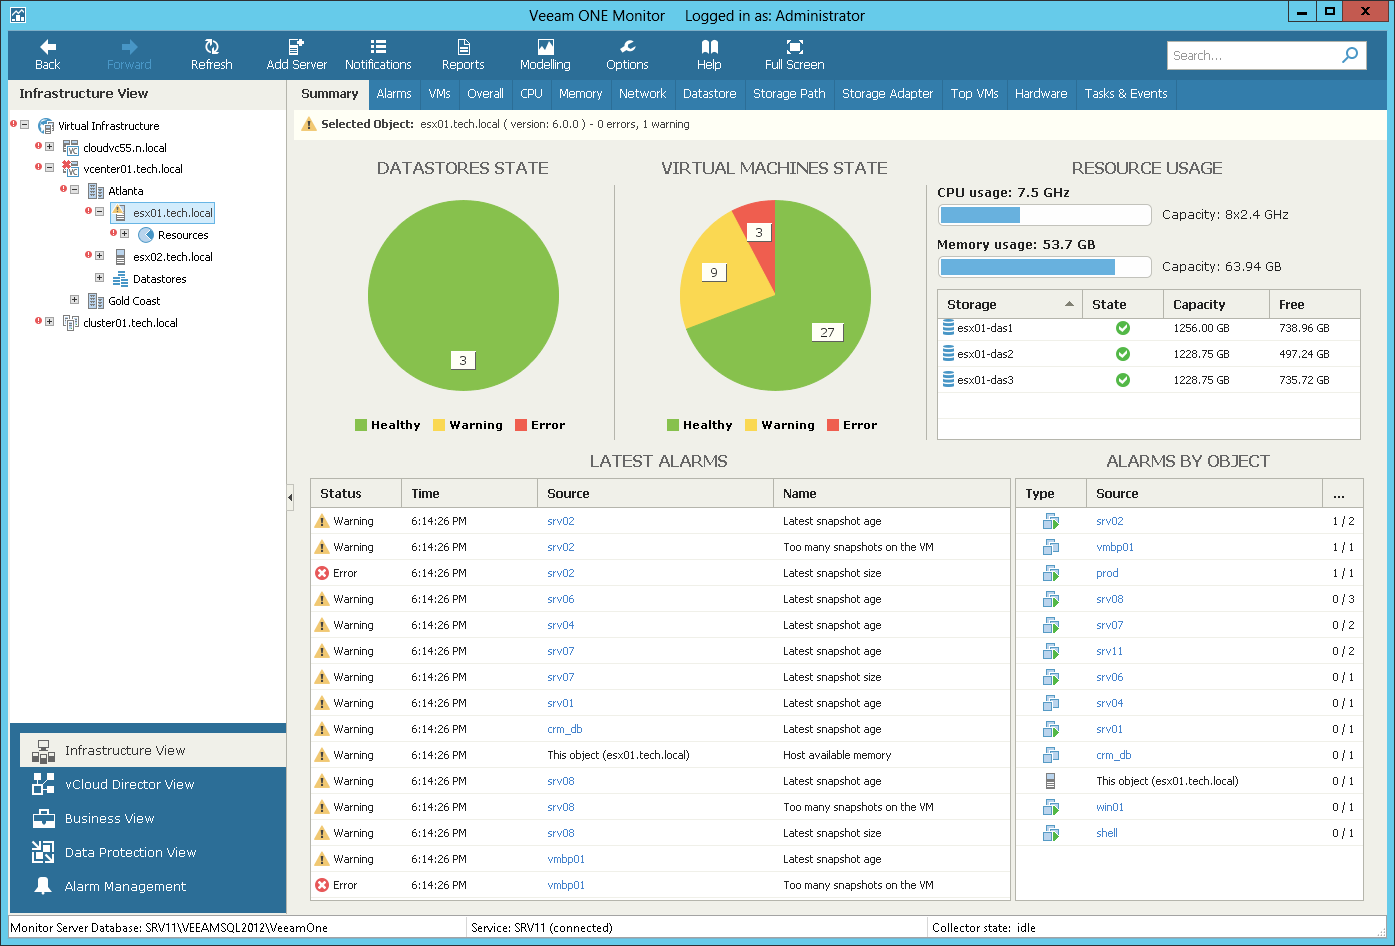This screenshot has height=946, width=1395.
Task: Click the Datastores icon in the tree
Action: coord(121,279)
